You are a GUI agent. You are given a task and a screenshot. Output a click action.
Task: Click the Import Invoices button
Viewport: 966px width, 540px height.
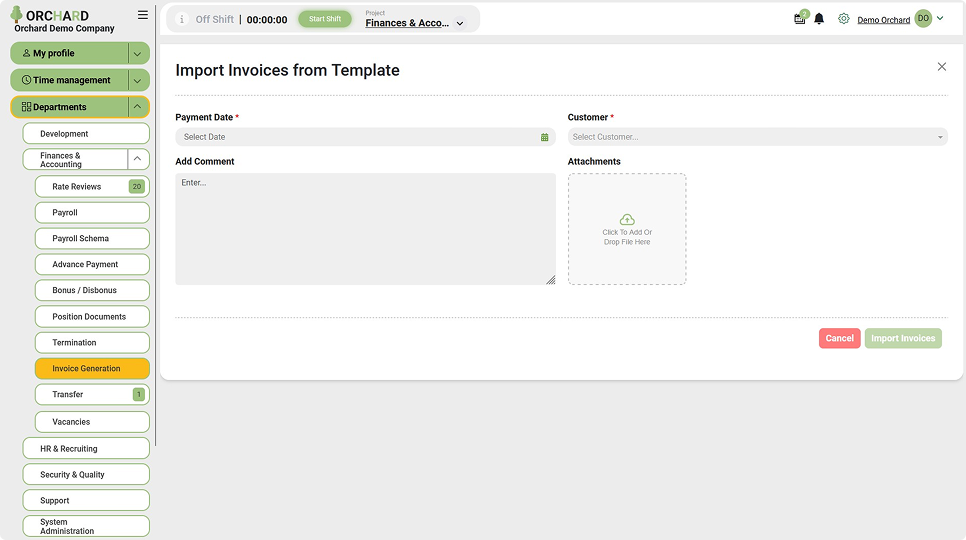click(903, 338)
